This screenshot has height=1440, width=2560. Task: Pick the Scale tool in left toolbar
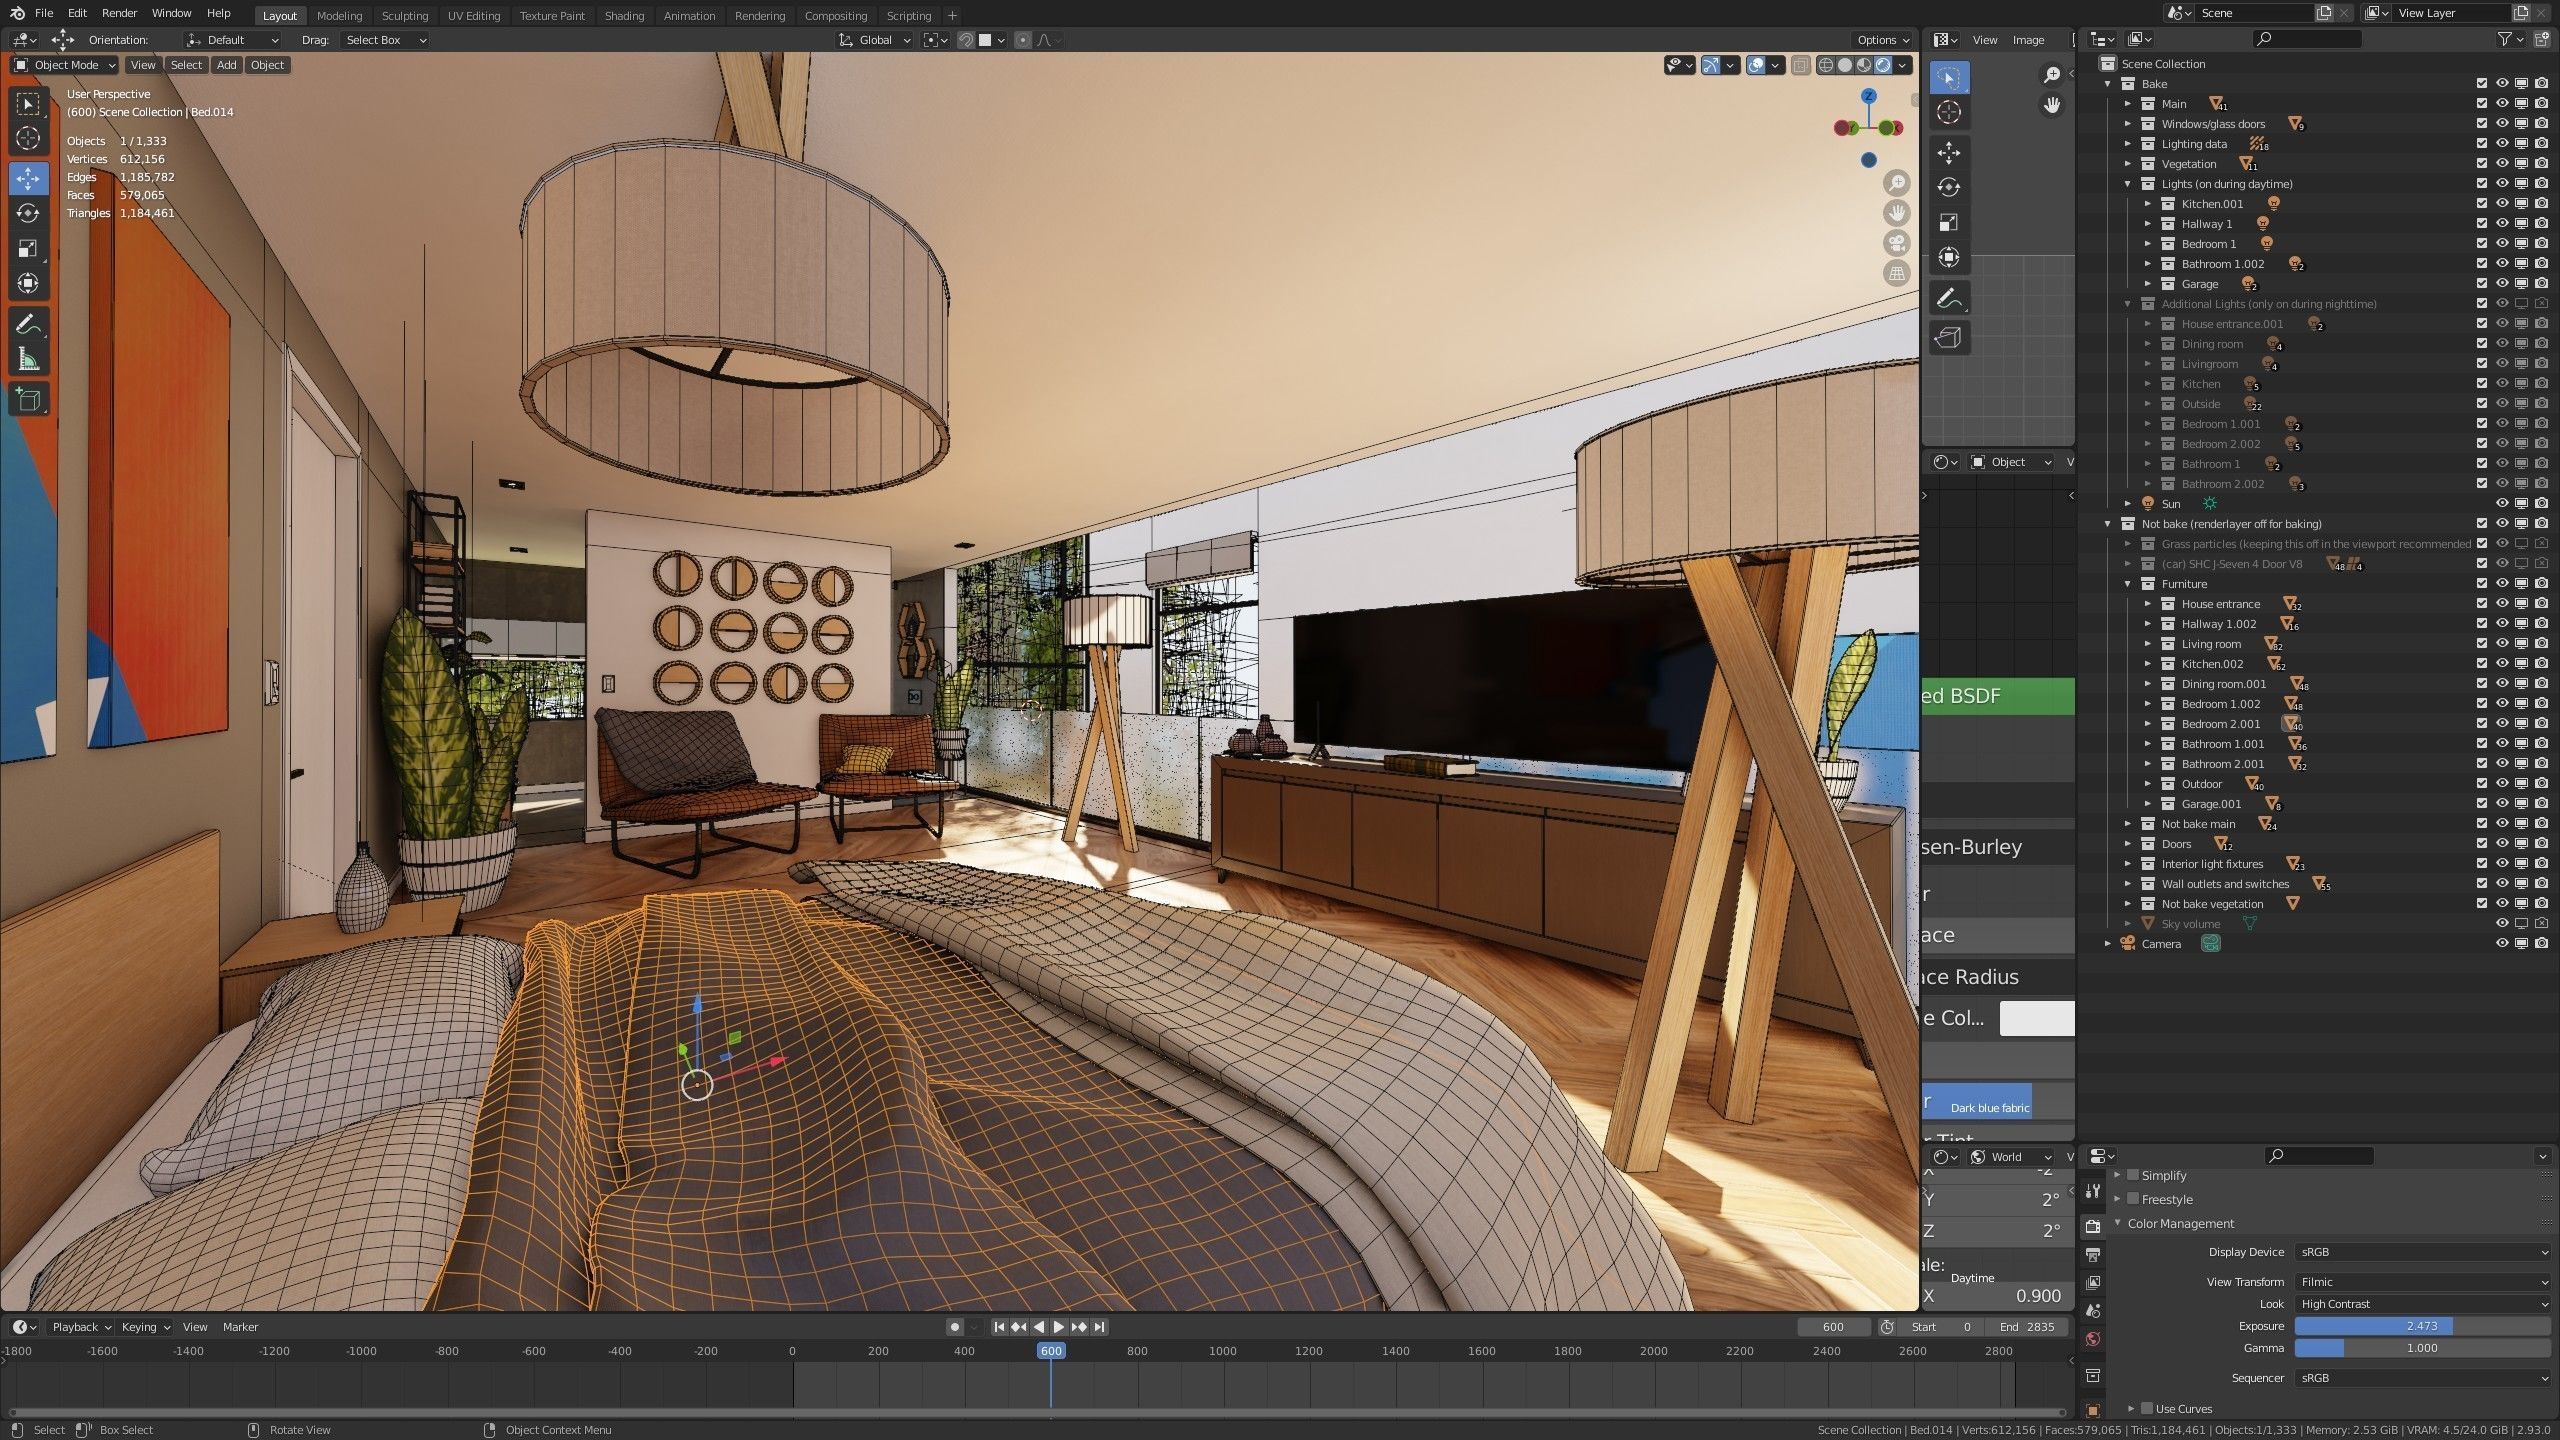pos(28,249)
